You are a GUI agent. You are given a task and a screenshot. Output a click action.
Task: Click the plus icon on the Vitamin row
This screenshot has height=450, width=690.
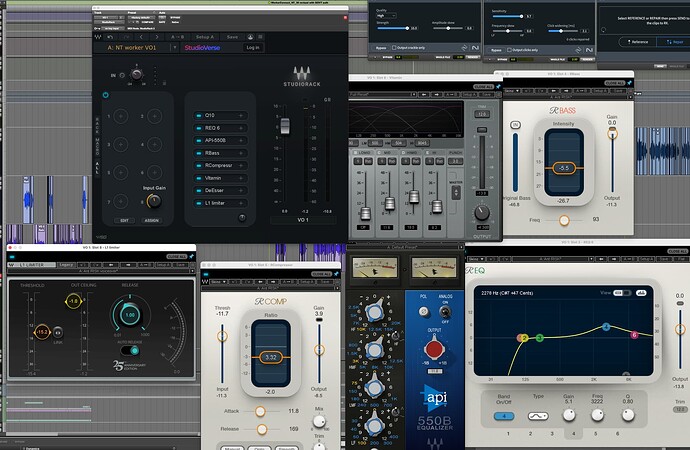click(x=241, y=178)
